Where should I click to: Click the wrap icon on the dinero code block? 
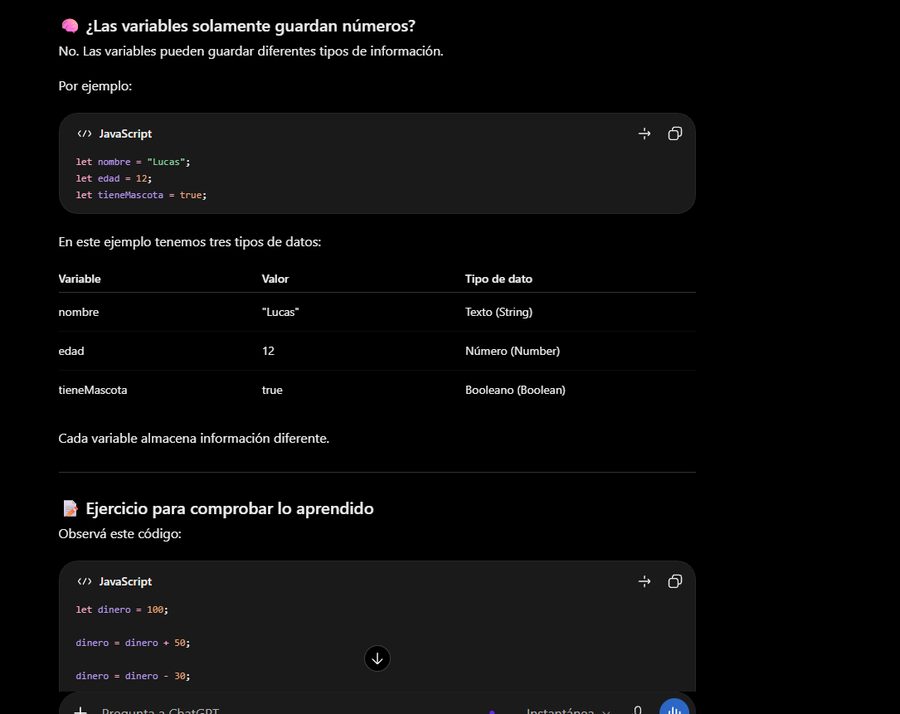644,581
